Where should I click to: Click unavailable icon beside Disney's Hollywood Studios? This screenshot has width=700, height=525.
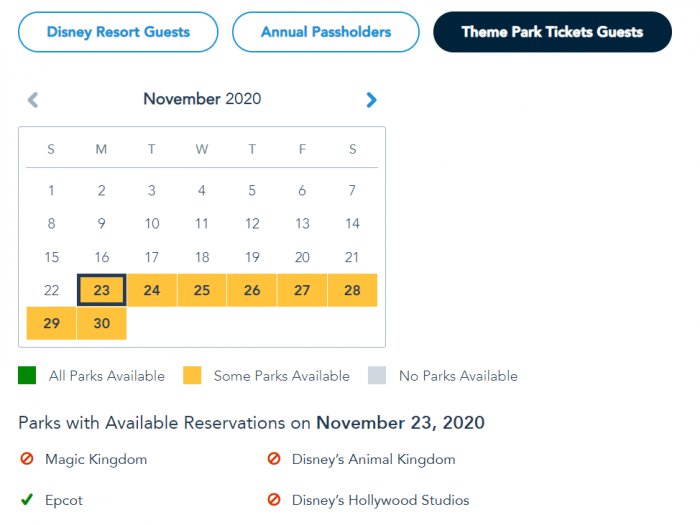point(274,500)
